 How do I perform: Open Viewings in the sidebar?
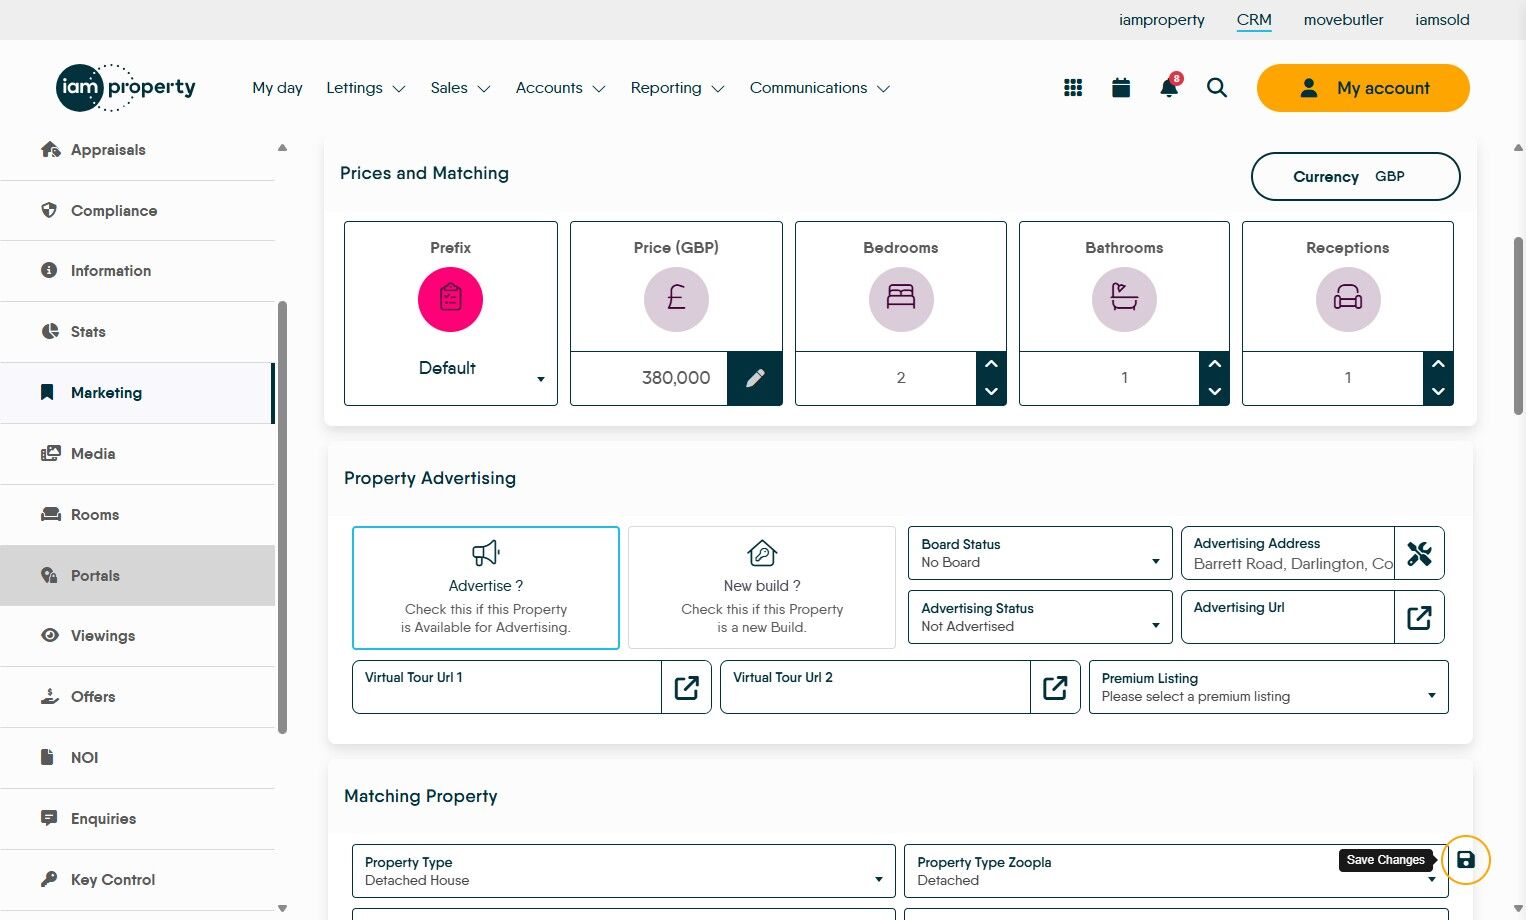[138, 636]
